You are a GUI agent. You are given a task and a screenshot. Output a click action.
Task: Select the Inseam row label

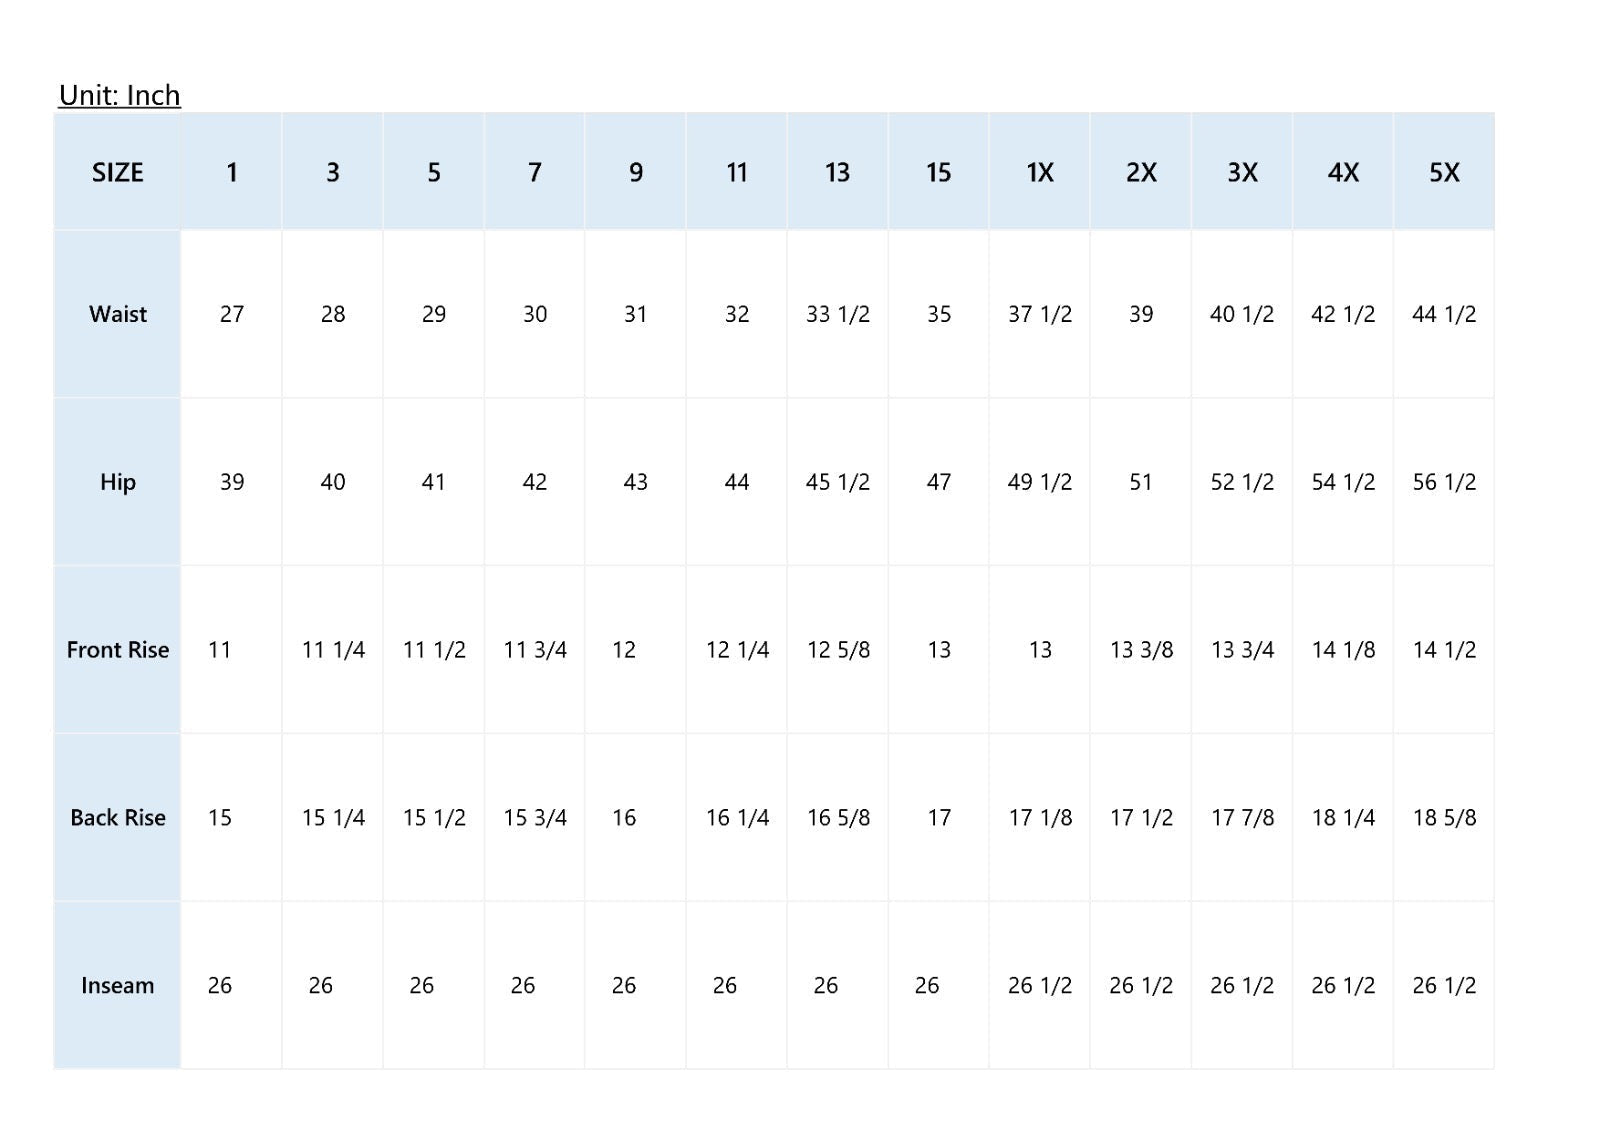pos(118,986)
